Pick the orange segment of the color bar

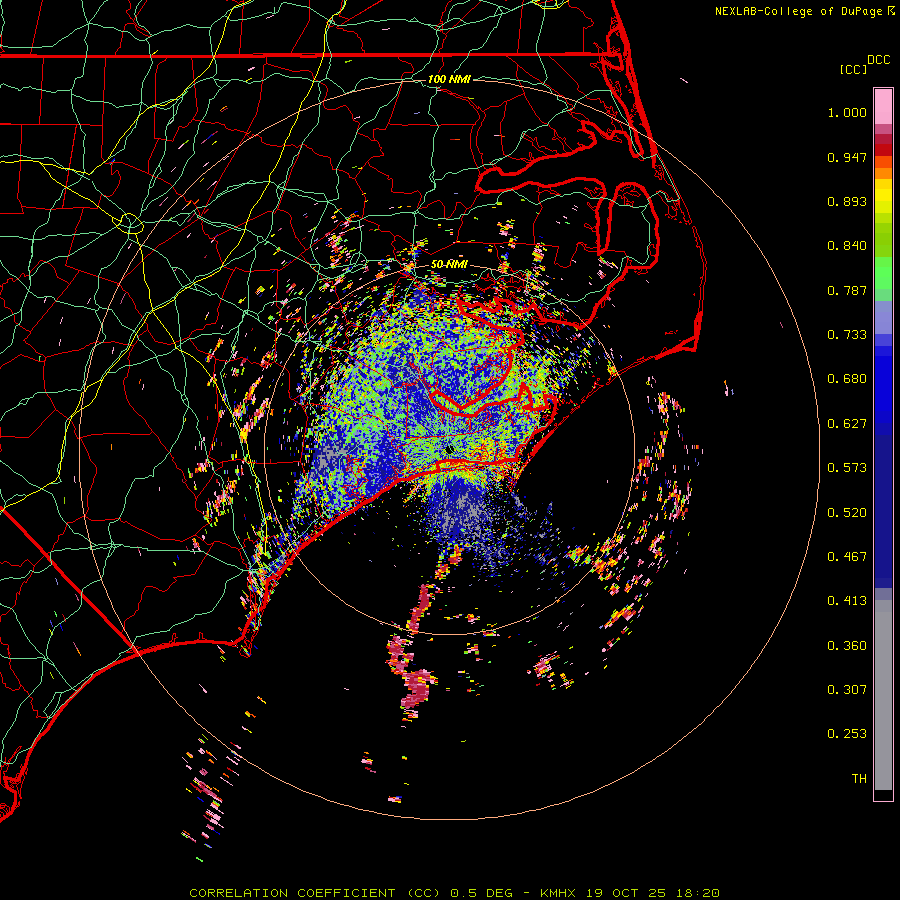(883, 173)
